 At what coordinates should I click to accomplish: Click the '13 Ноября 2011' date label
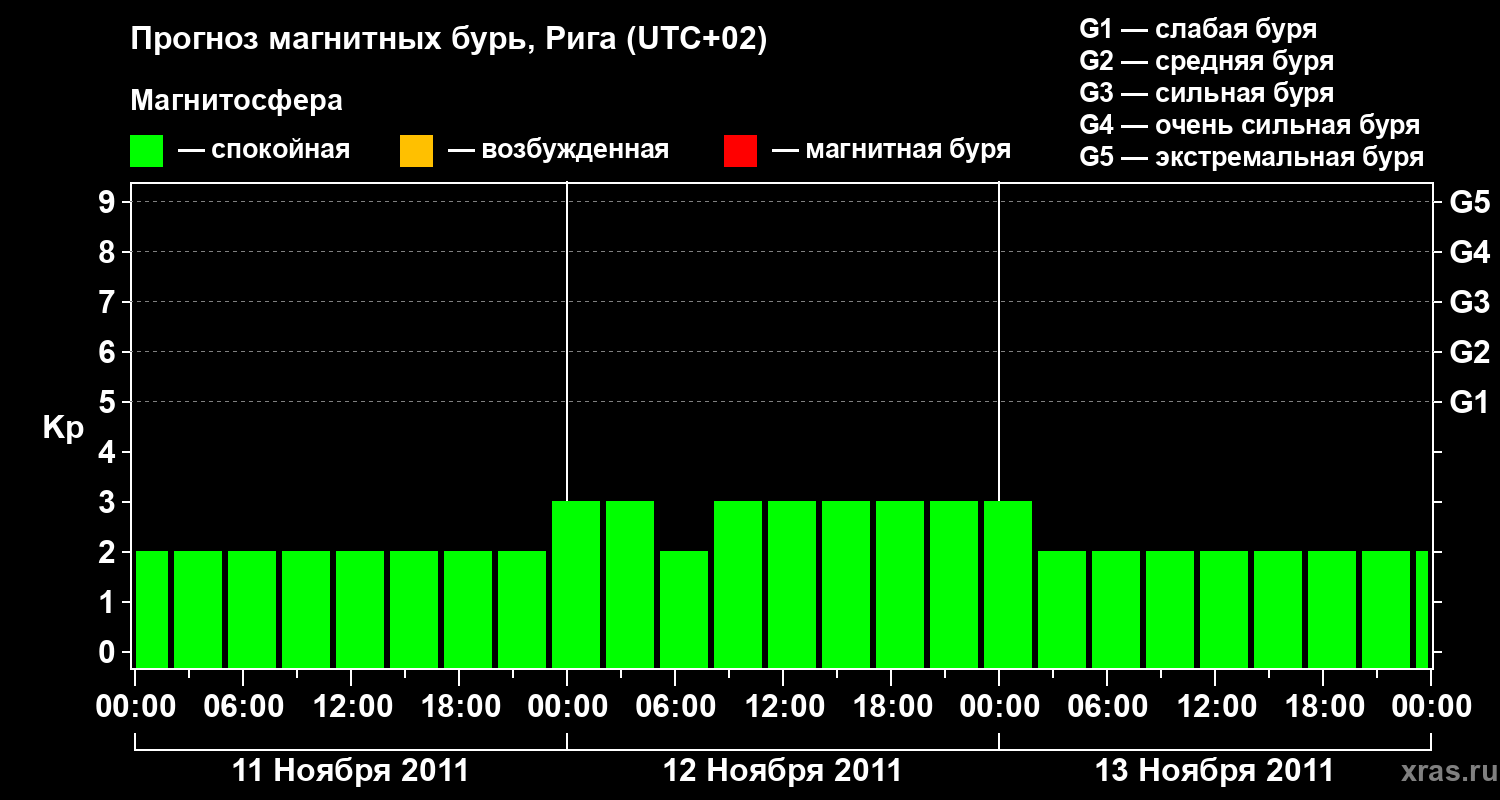tap(1215, 771)
